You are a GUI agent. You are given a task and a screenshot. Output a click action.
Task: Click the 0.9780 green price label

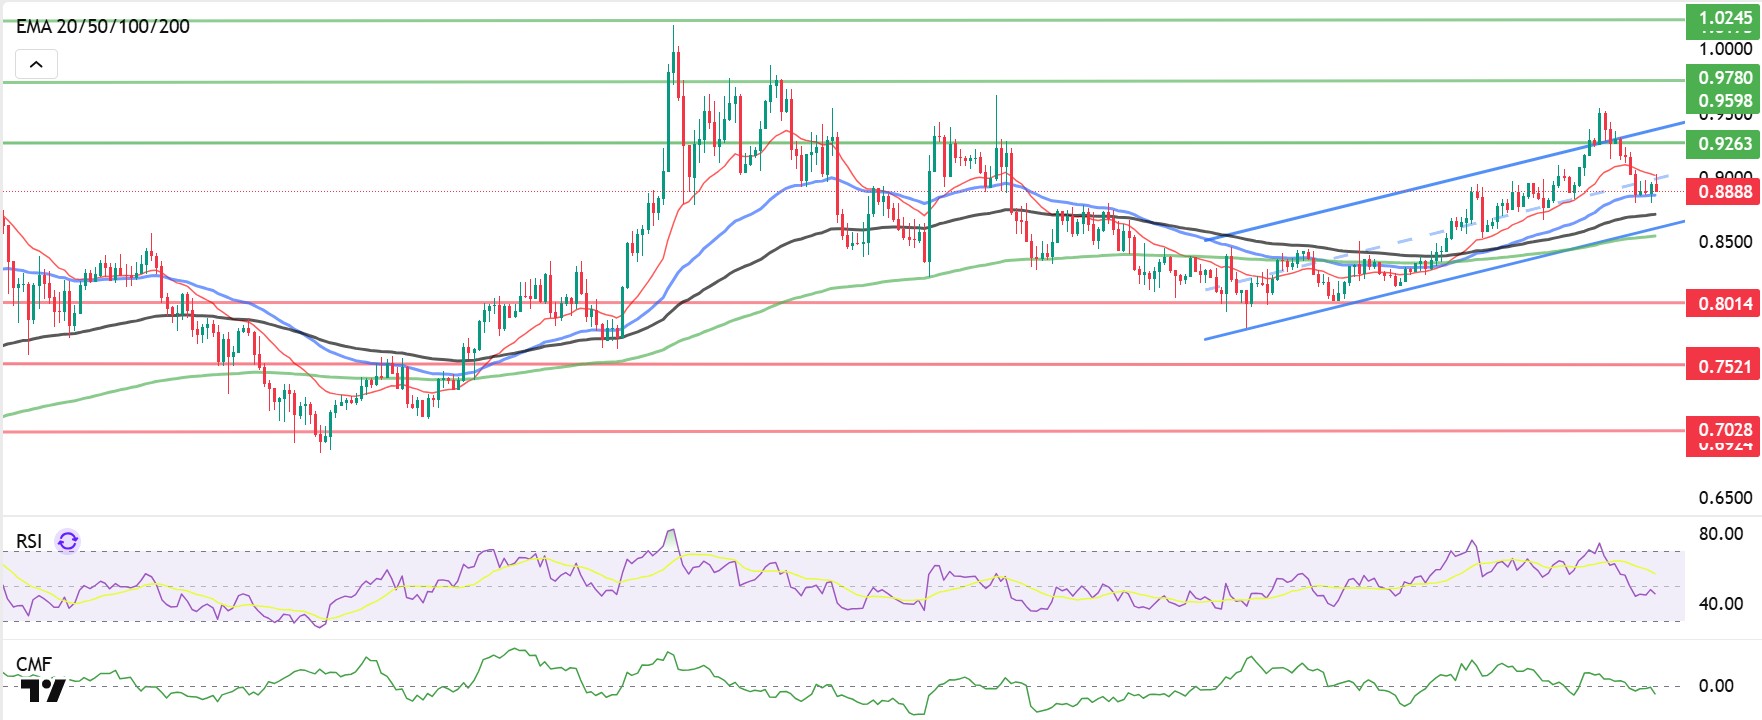point(1724,77)
